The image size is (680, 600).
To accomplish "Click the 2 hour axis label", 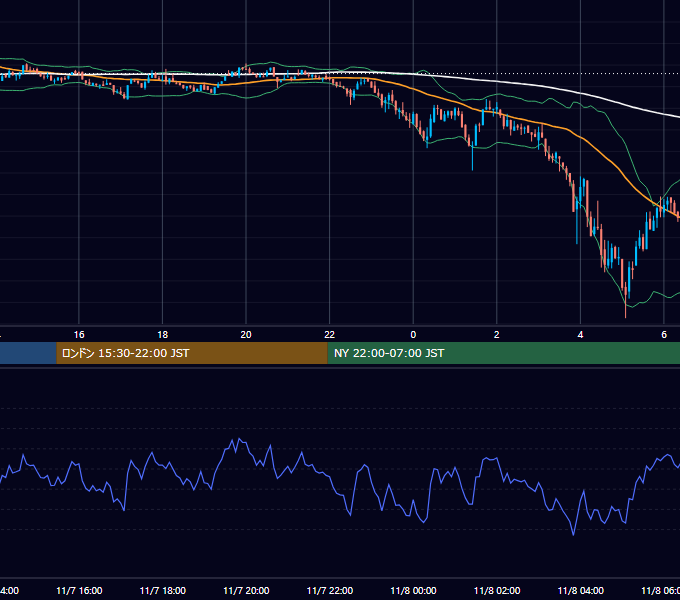I will tap(497, 335).
